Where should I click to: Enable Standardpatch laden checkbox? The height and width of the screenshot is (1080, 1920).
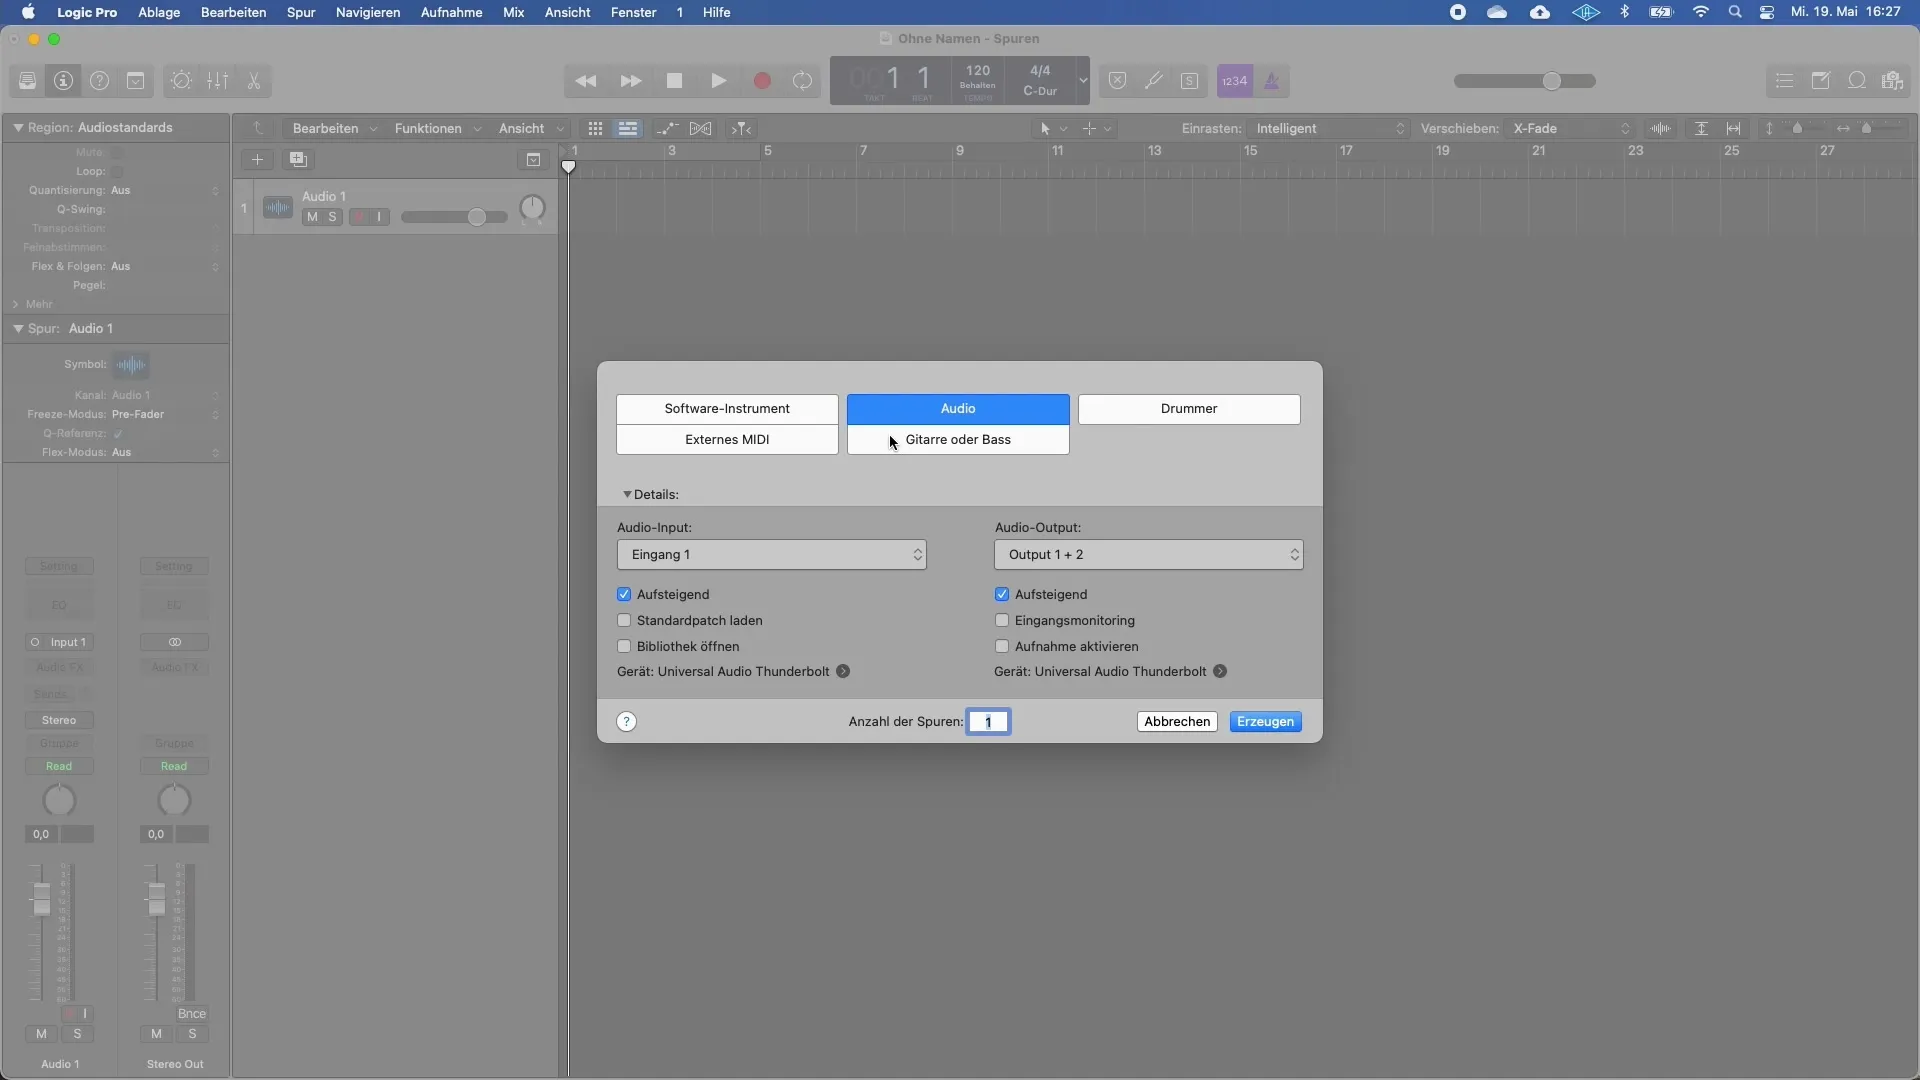[x=624, y=620]
